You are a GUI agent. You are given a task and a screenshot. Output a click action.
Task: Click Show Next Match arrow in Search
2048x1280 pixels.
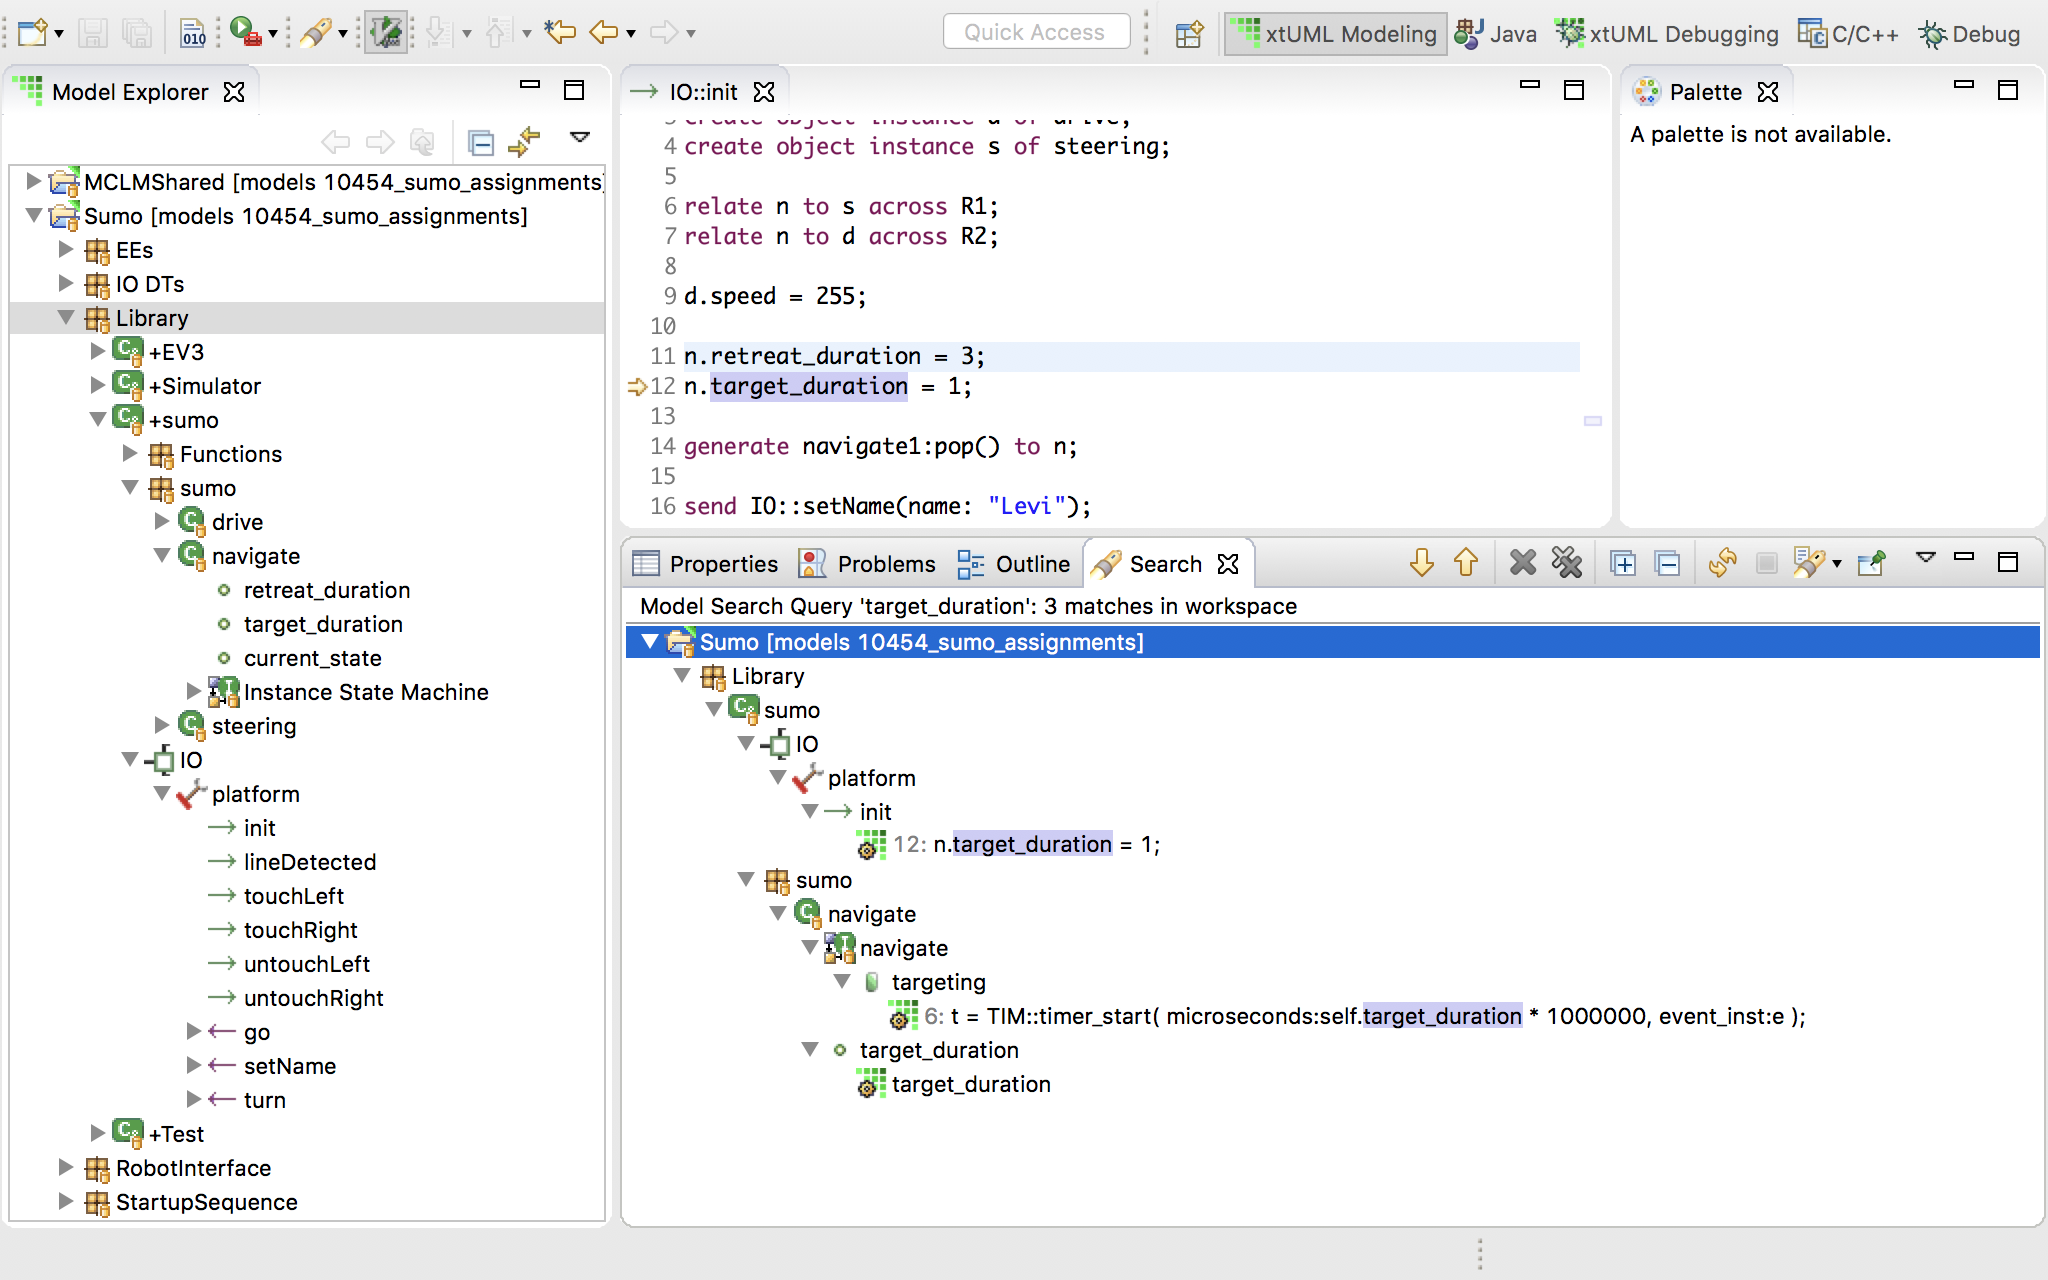tap(1421, 563)
